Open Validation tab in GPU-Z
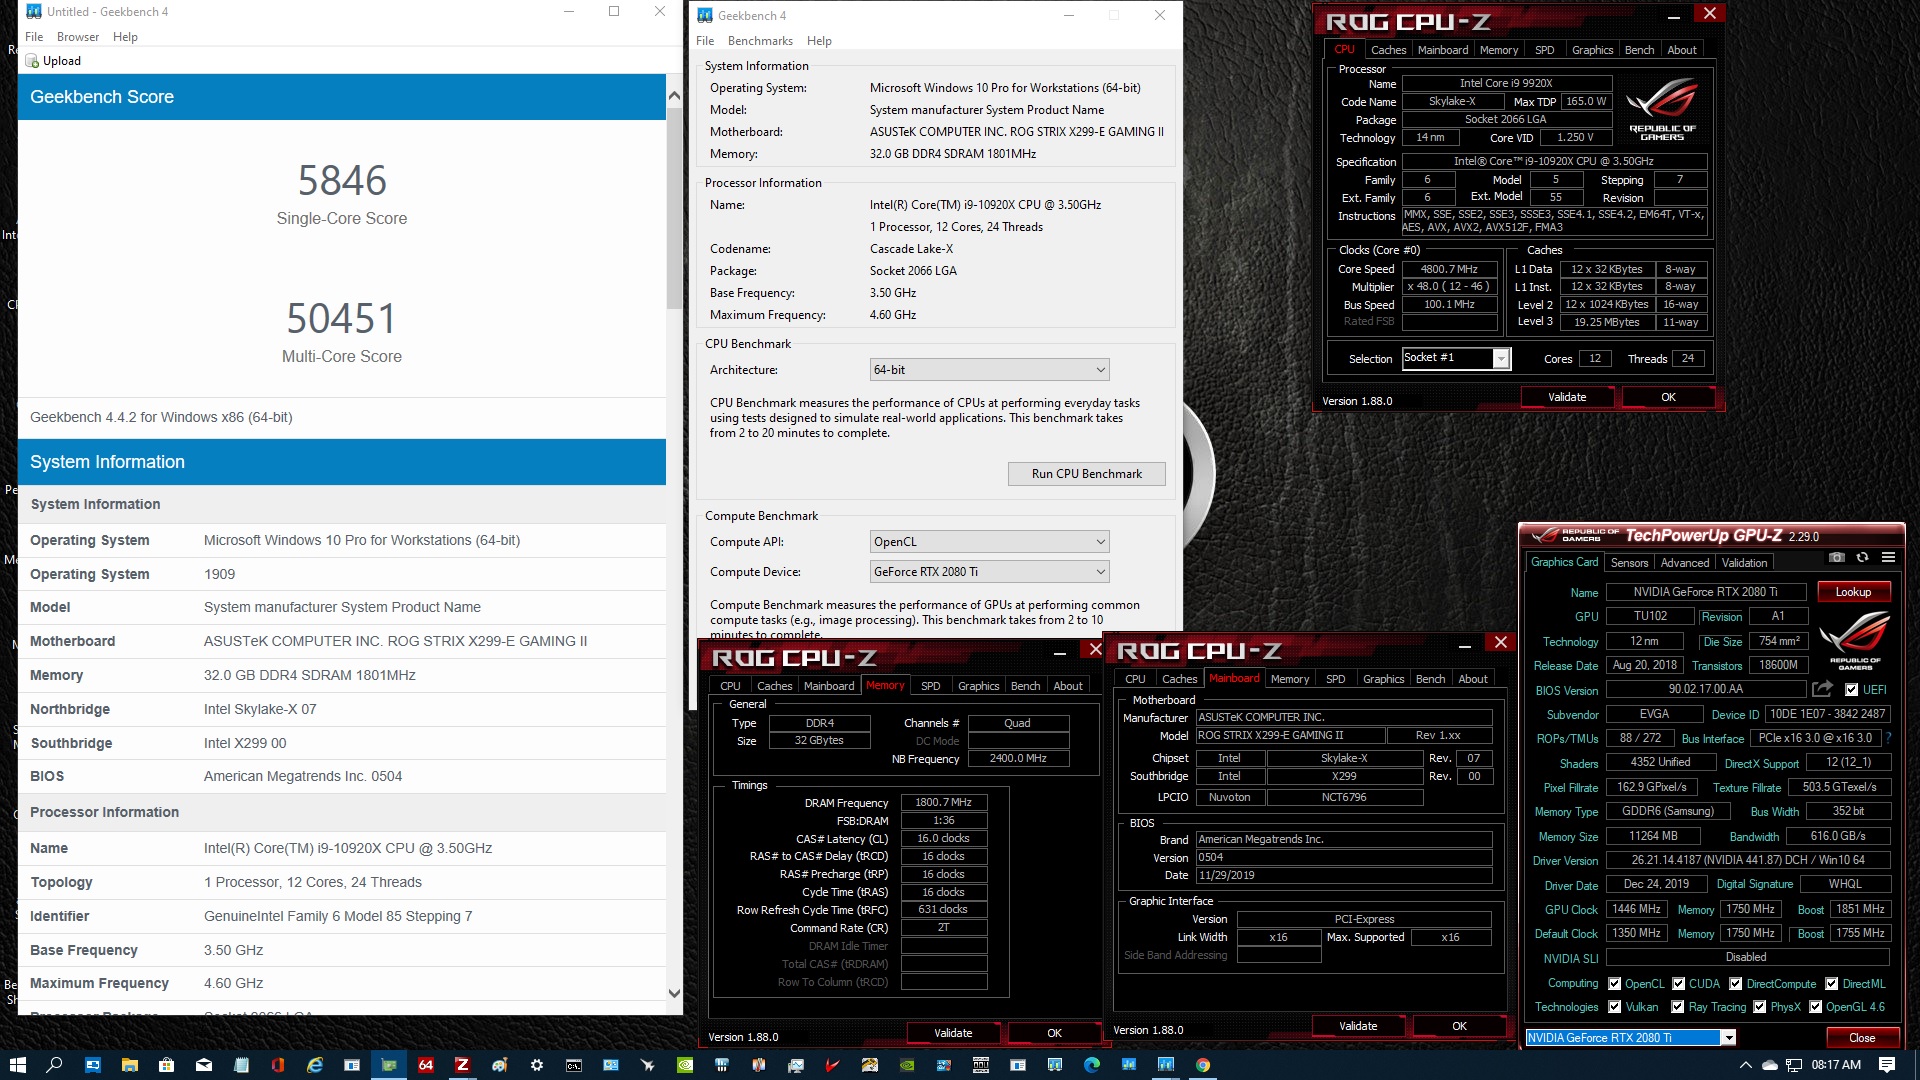Screen dimensions: 1920x1080 (x=1744, y=563)
